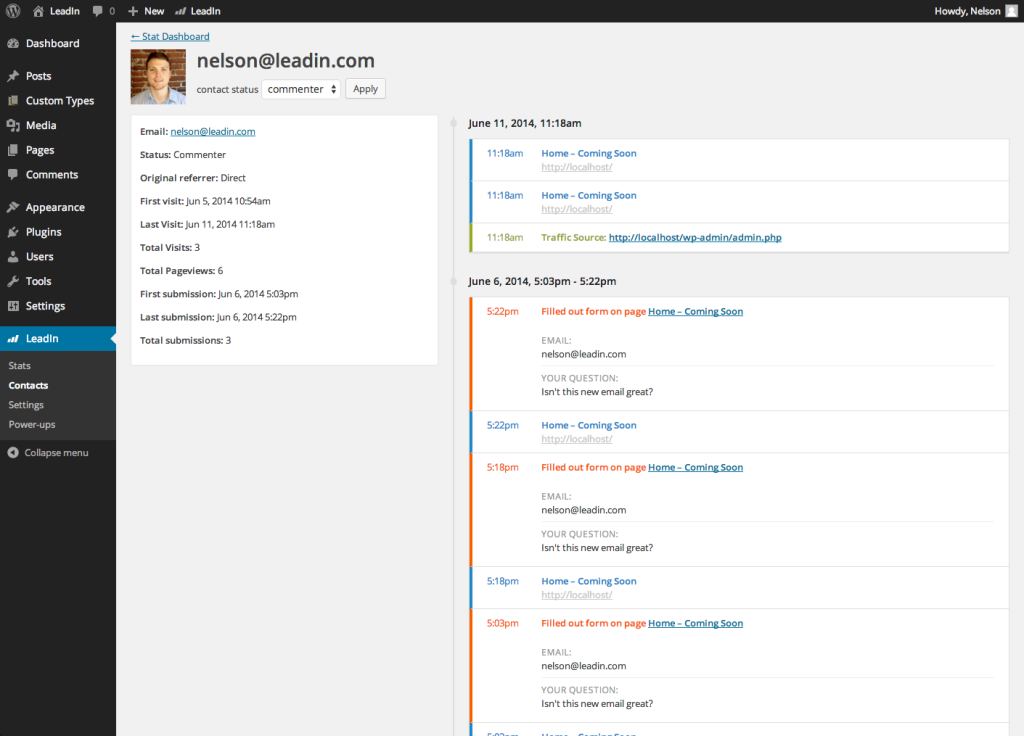The height and width of the screenshot is (736, 1024).
Task: Click the 'Original referrer: Direct' text
Action: [x=193, y=178]
